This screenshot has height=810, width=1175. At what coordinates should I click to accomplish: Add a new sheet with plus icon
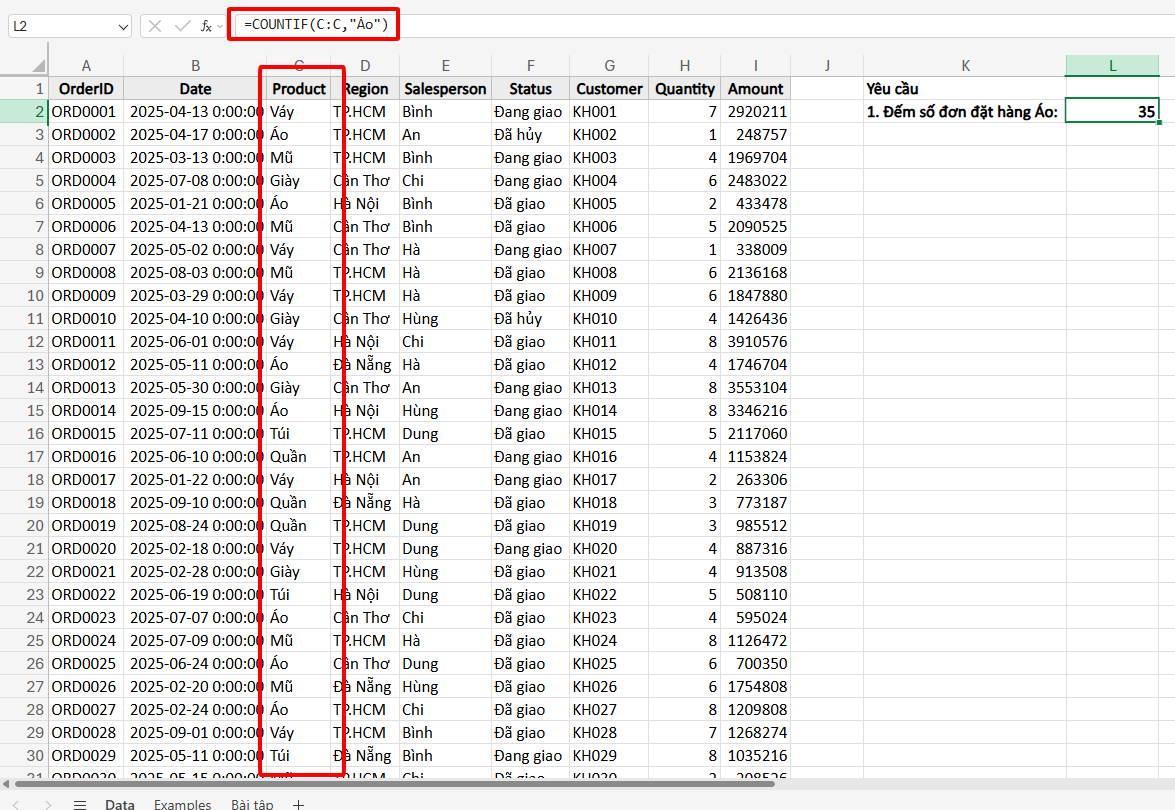(x=298, y=804)
